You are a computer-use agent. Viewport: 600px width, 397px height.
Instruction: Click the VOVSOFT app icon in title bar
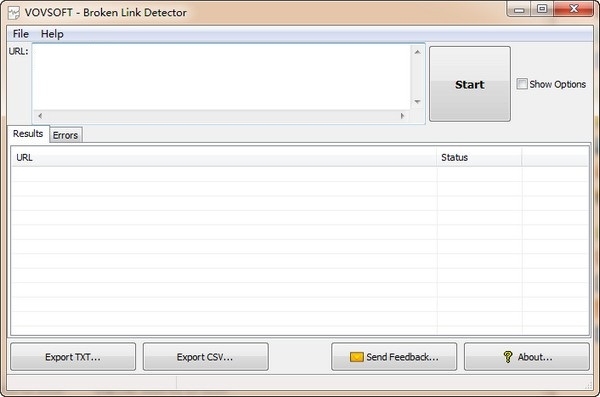[x=14, y=12]
